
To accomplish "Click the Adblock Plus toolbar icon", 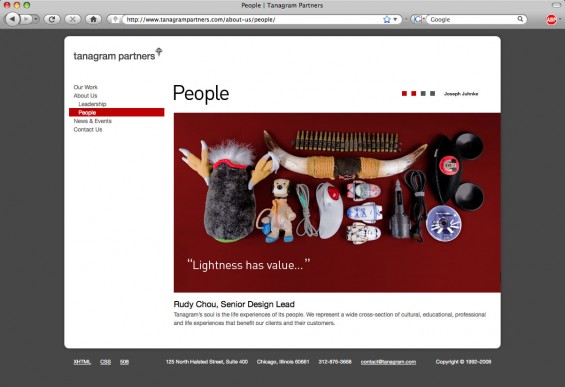I will click(551, 20).
